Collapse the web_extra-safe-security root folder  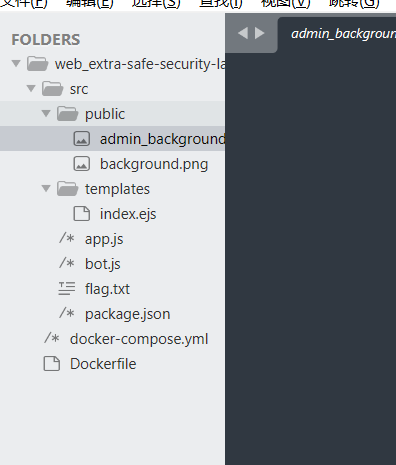point(16,63)
